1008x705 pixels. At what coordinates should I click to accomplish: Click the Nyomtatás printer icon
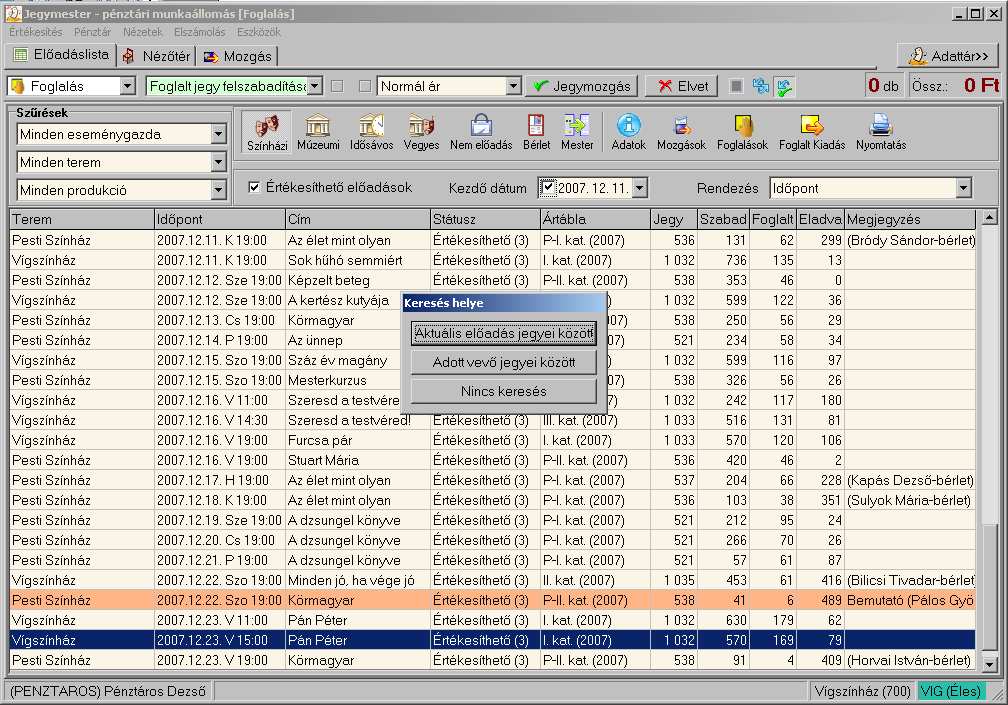[881, 132]
